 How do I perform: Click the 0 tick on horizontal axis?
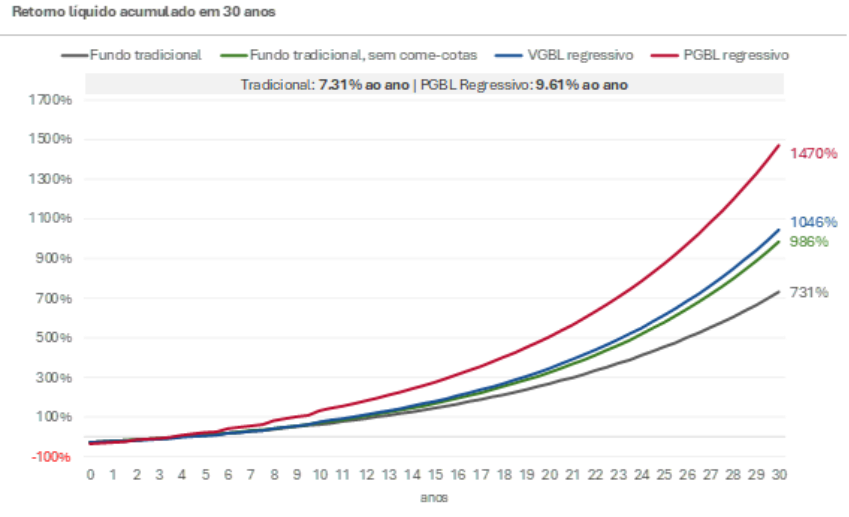pos(89,474)
